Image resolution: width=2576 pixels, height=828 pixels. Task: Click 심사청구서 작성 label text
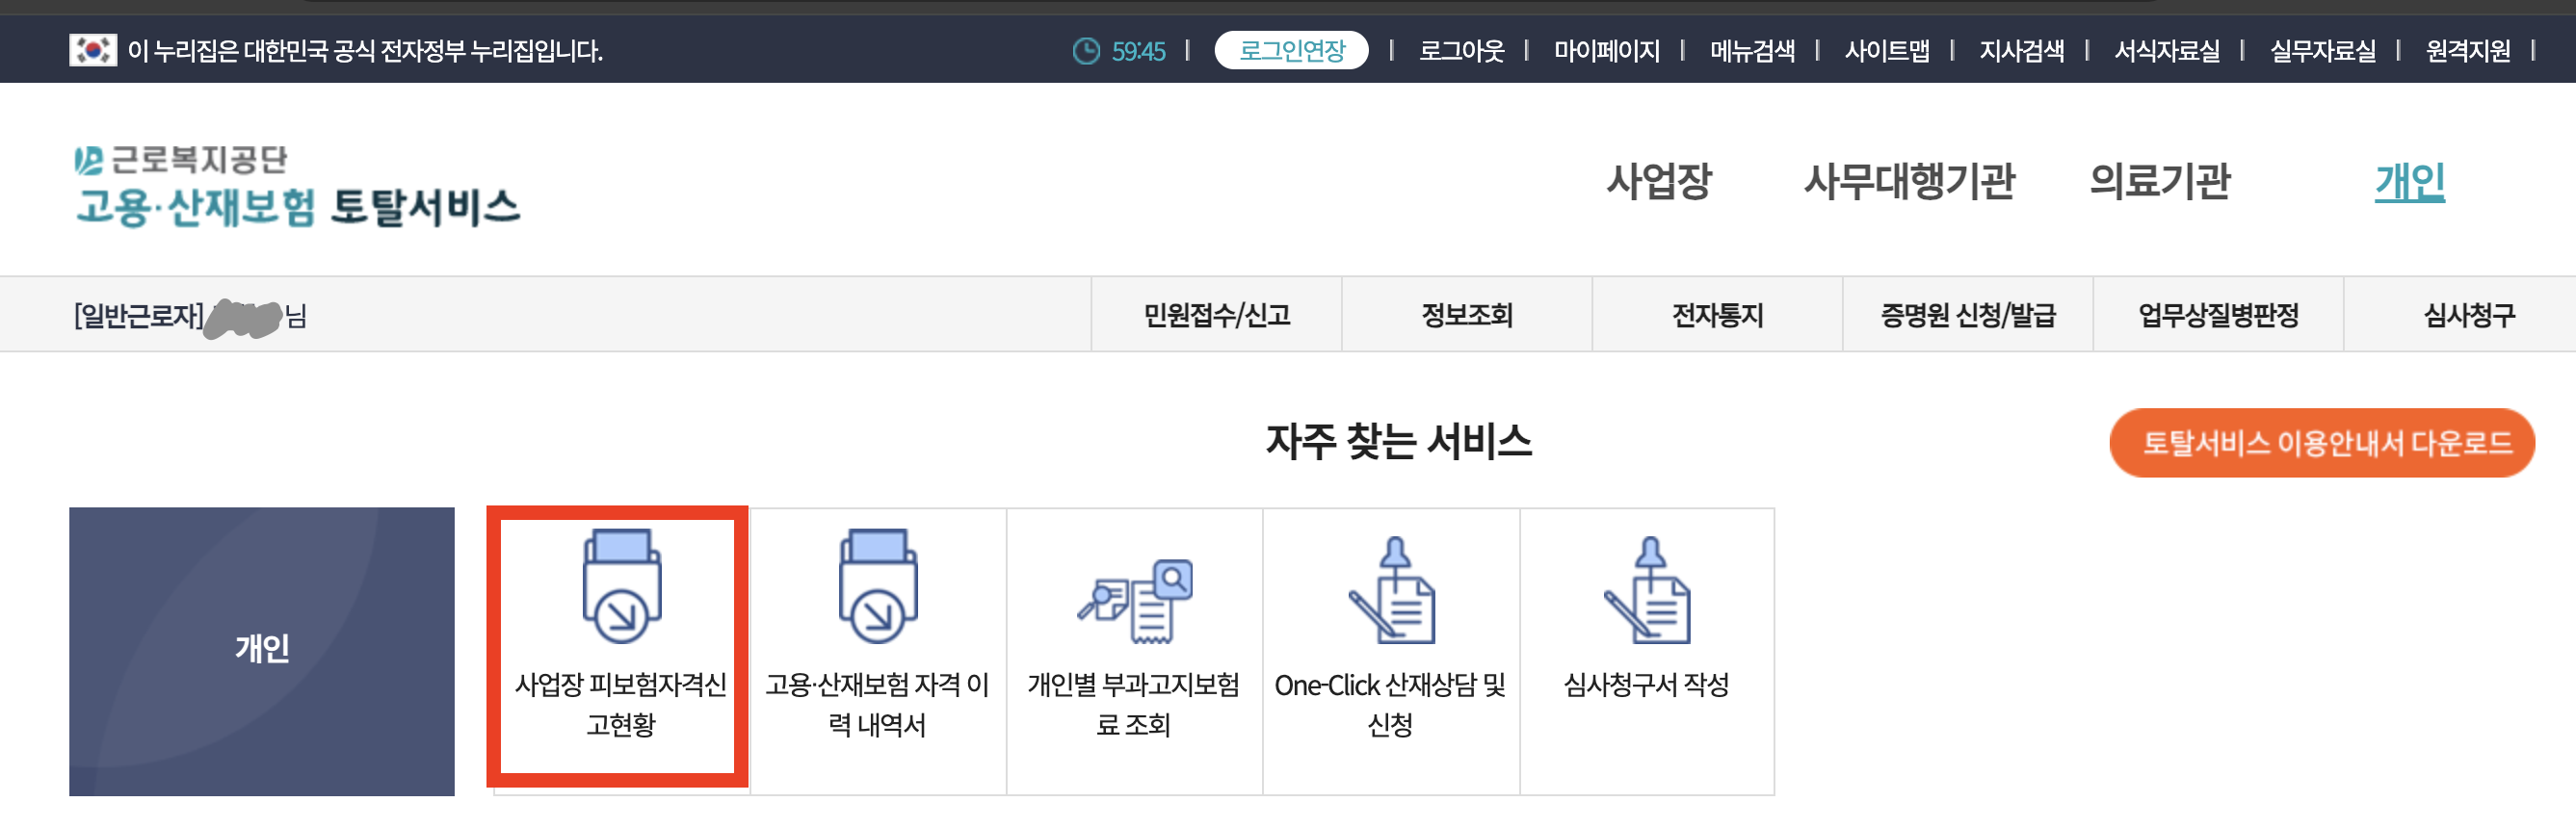pos(1646,685)
